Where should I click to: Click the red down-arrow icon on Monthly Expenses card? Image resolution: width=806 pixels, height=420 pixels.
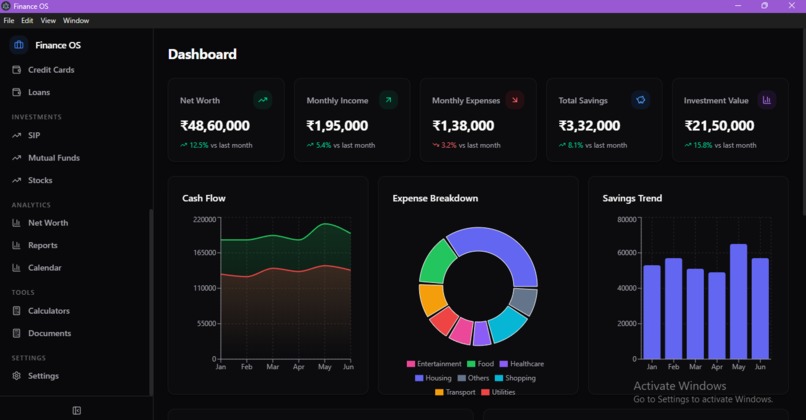pos(515,100)
